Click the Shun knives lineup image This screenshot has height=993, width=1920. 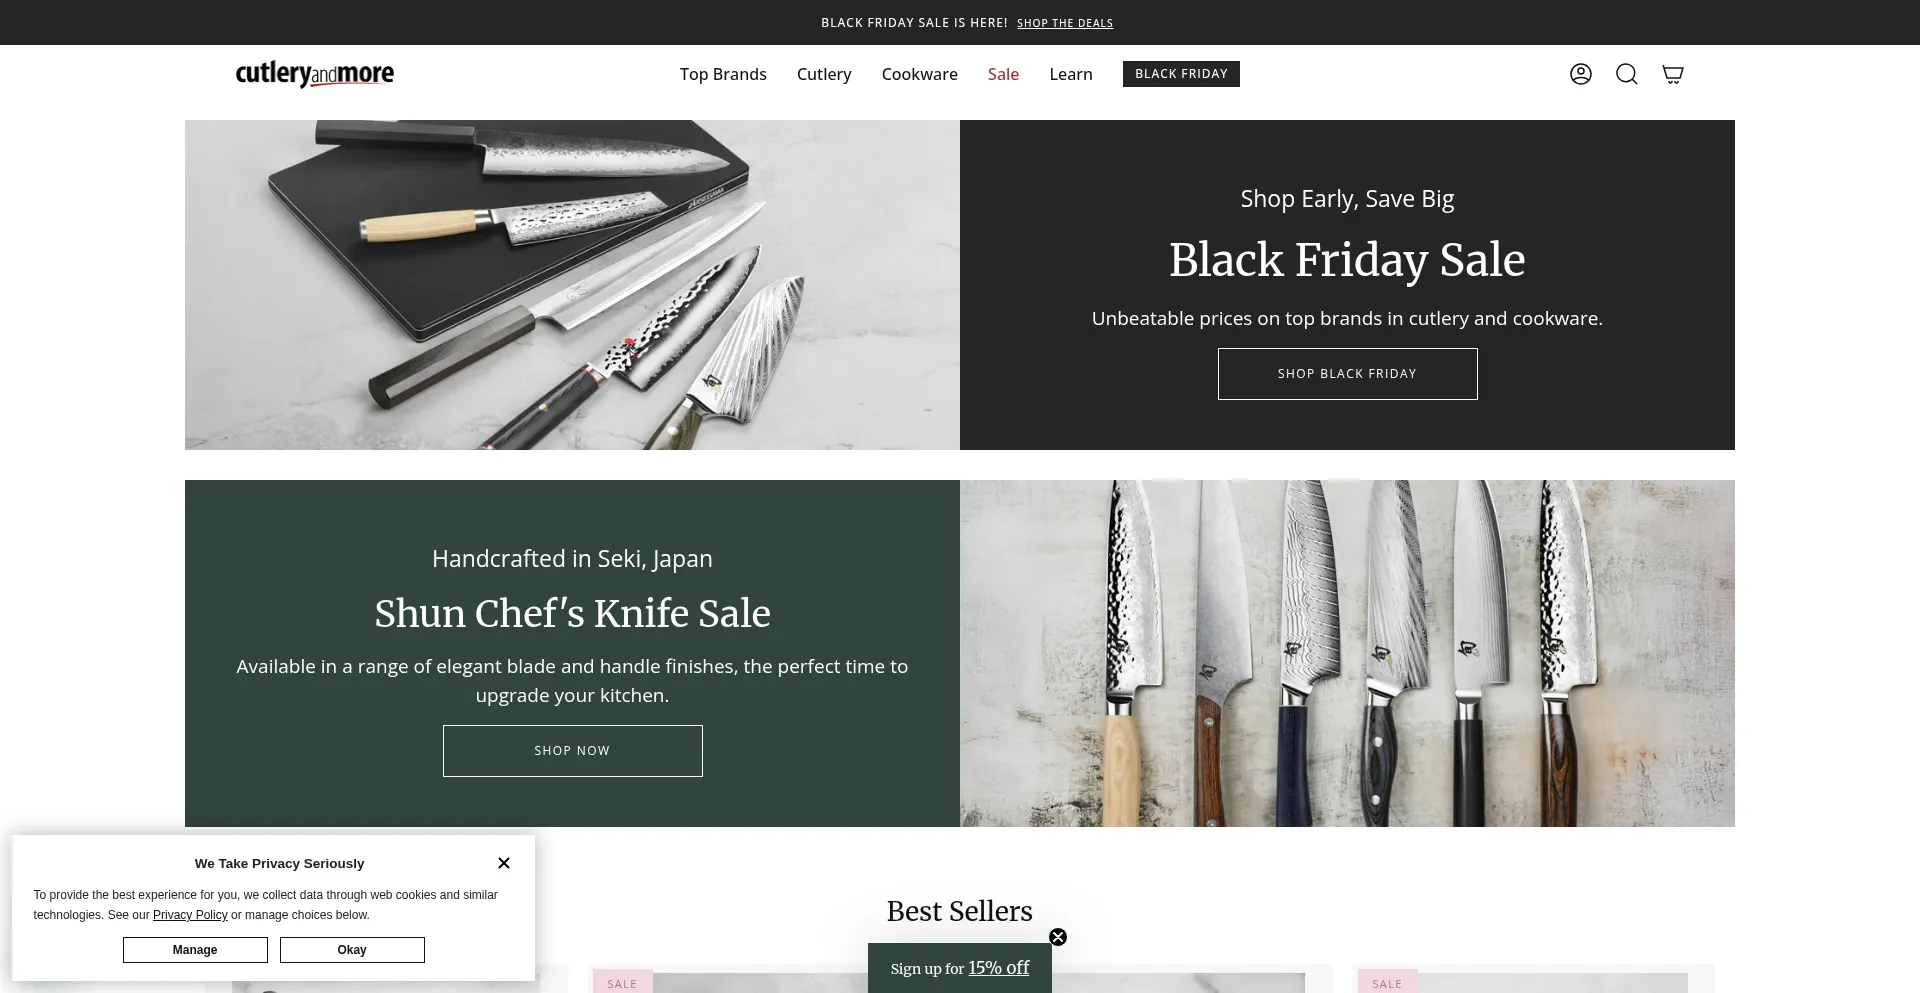tap(1347, 653)
